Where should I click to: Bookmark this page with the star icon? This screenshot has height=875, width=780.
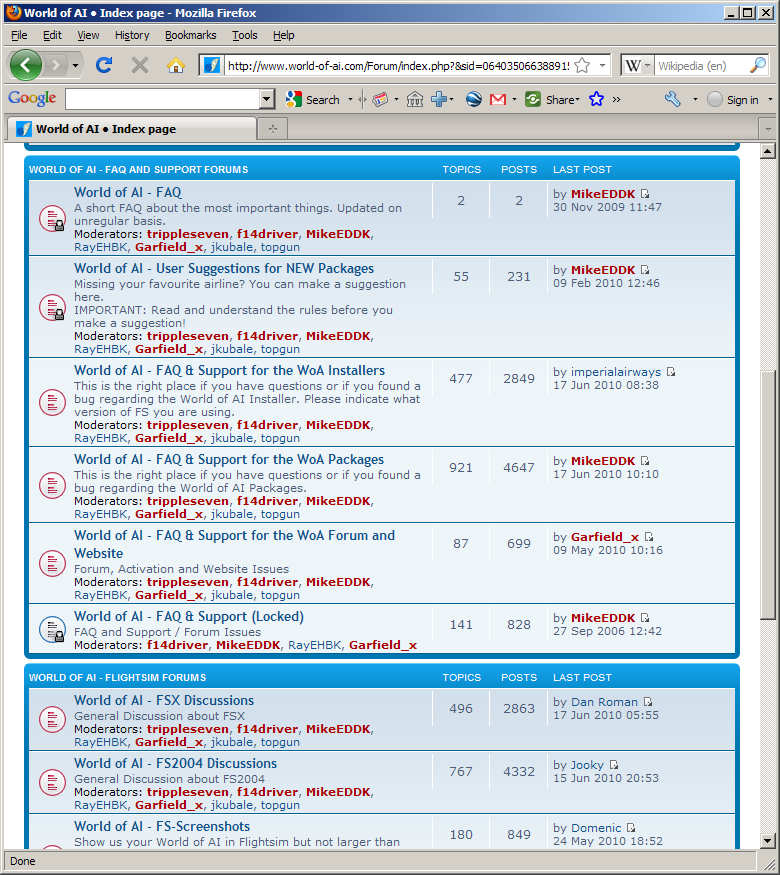tap(582, 65)
